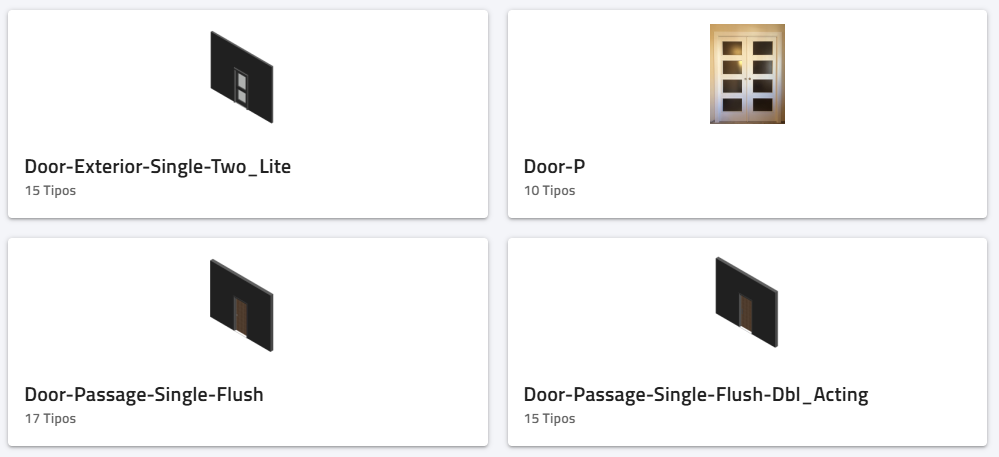Open the Door-Passage-Single-Flush title
This screenshot has height=457, width=999.
coord(144,394)
